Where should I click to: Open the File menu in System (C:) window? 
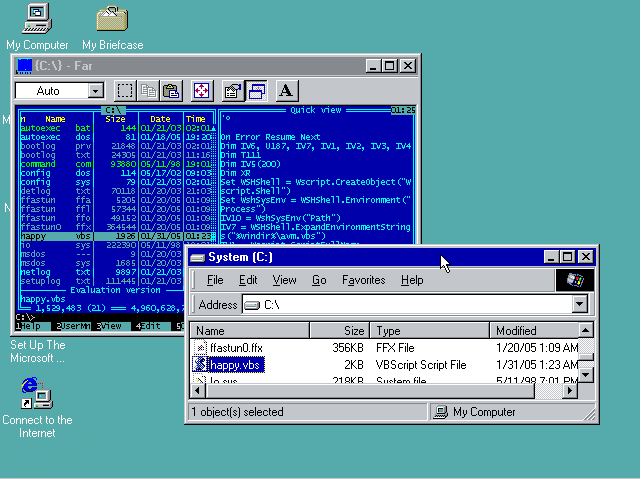(215, 280)
